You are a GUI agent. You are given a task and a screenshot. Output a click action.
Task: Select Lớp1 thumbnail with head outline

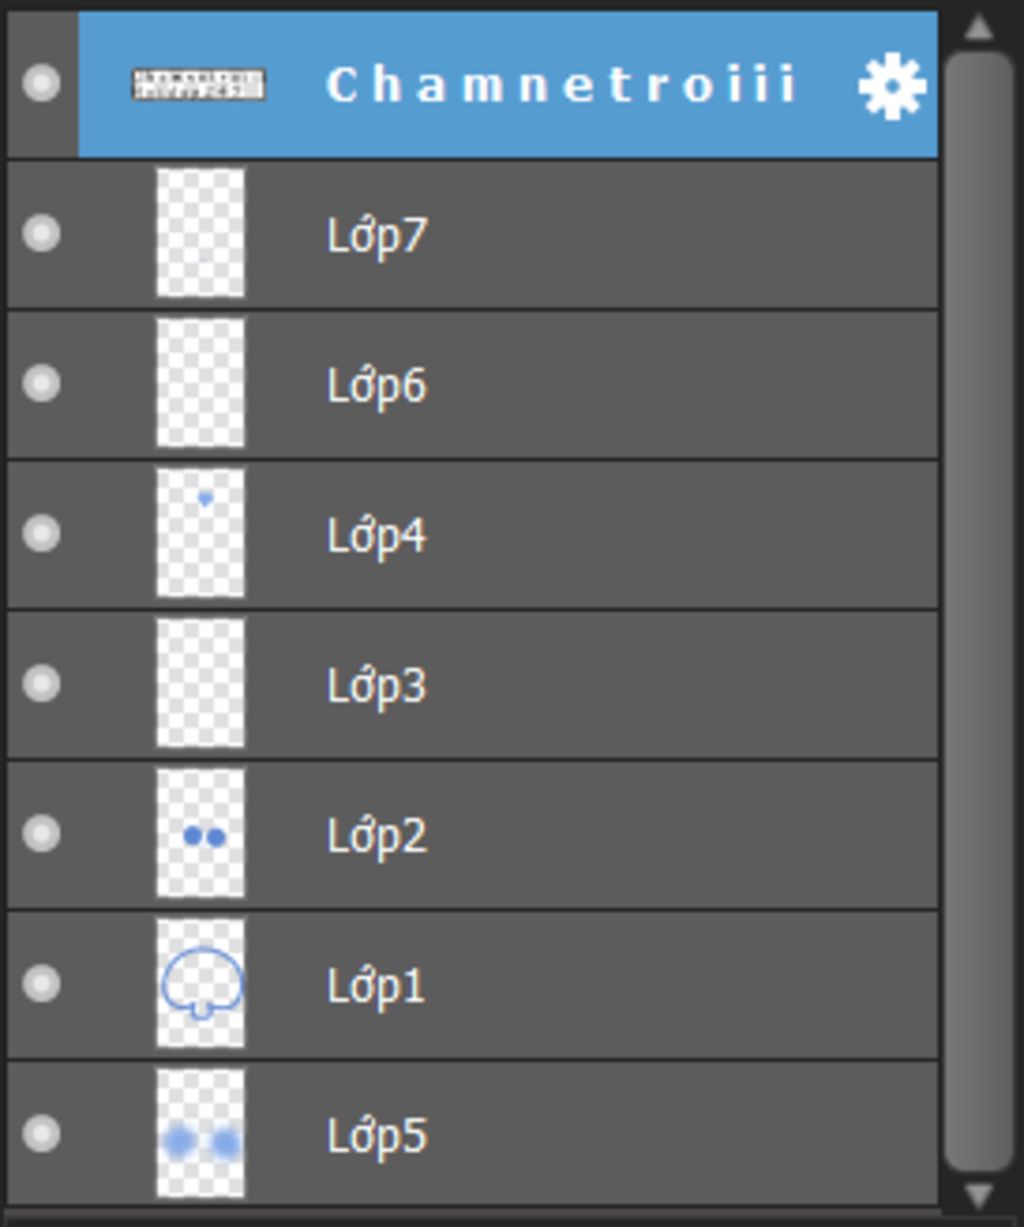click(x=201, y=983)
